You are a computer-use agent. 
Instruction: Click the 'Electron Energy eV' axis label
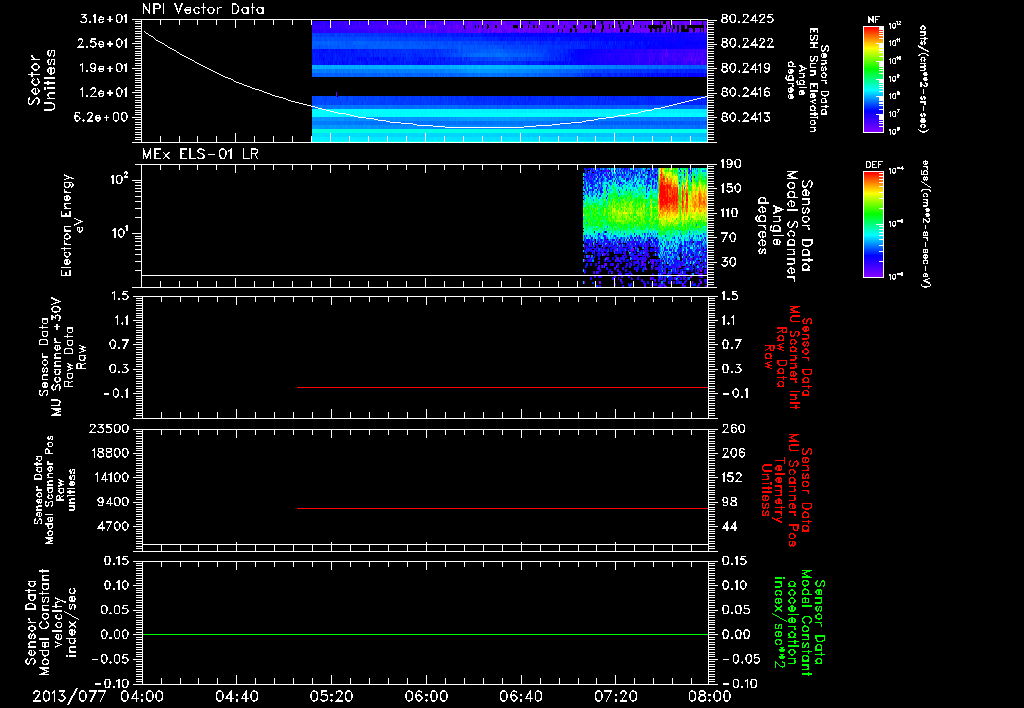click(71, 225)
